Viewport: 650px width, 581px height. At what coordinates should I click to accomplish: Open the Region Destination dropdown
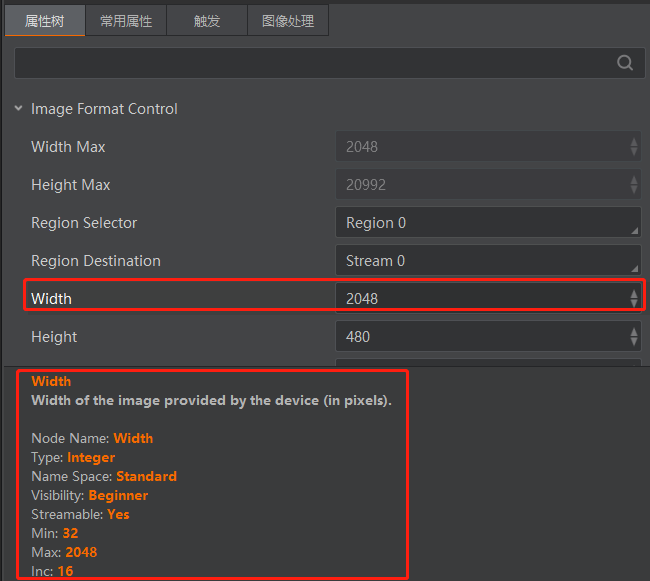pyautogui.click(x=488, y=261)
